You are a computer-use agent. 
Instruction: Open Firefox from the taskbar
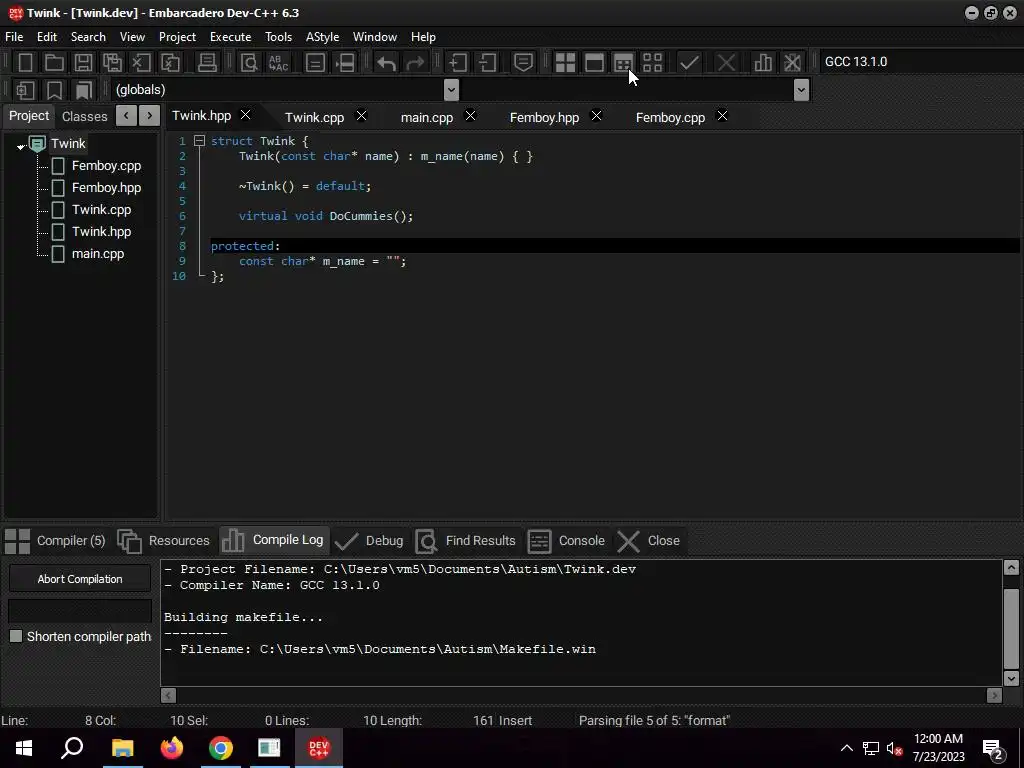(172, 748)
